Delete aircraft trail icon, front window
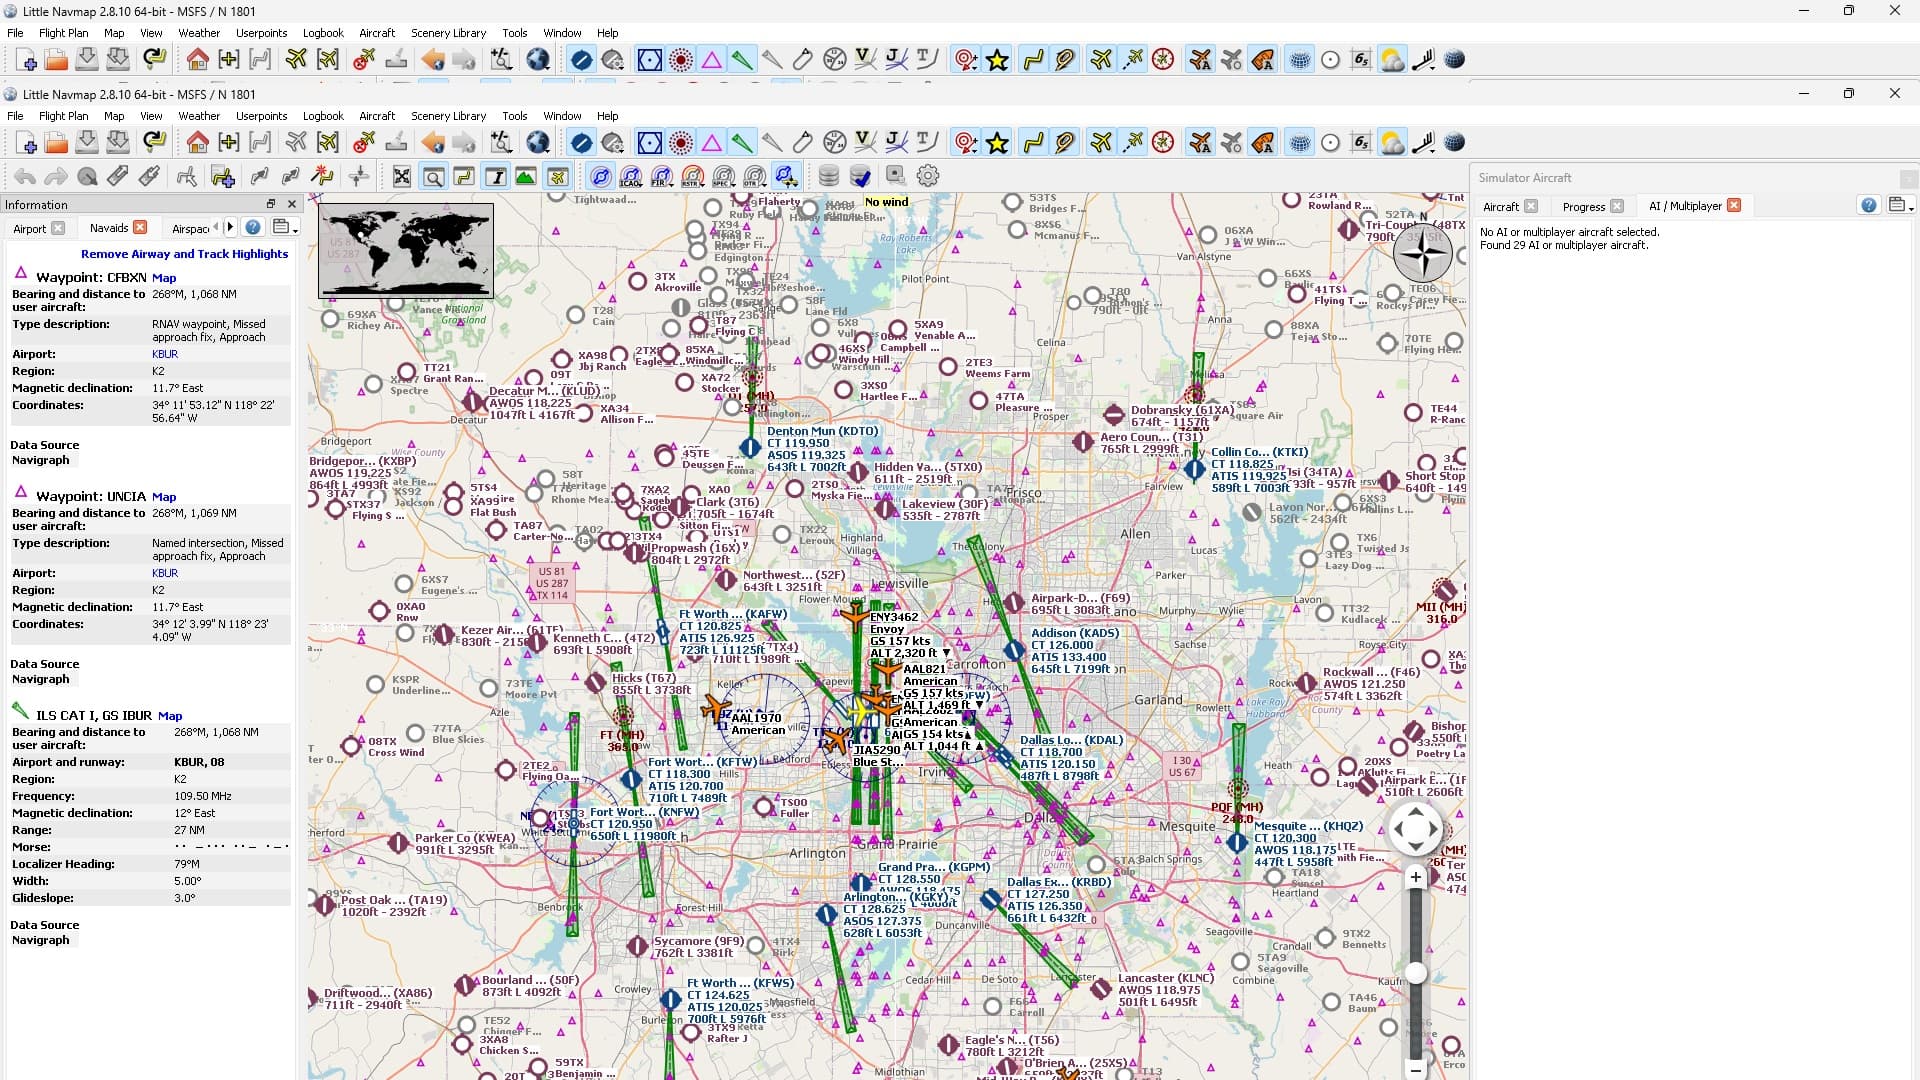1920x1080 pixels. click(364, 143)
